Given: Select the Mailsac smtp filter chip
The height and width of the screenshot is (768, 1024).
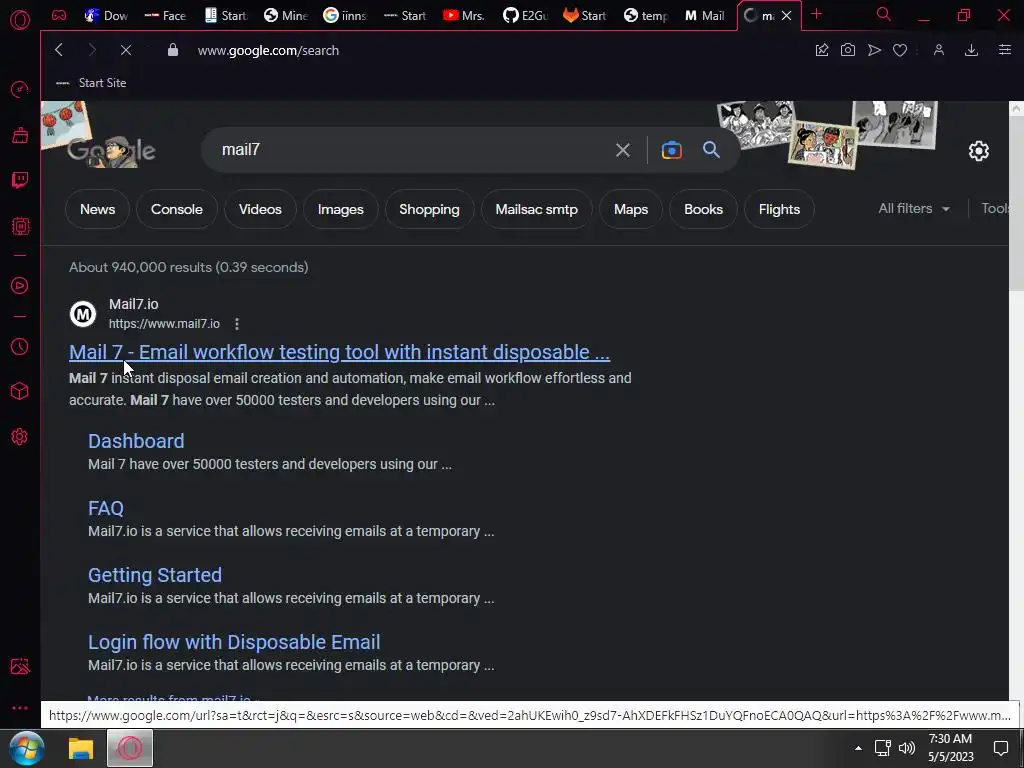Looking at the screenshot, I should point(536,209).
